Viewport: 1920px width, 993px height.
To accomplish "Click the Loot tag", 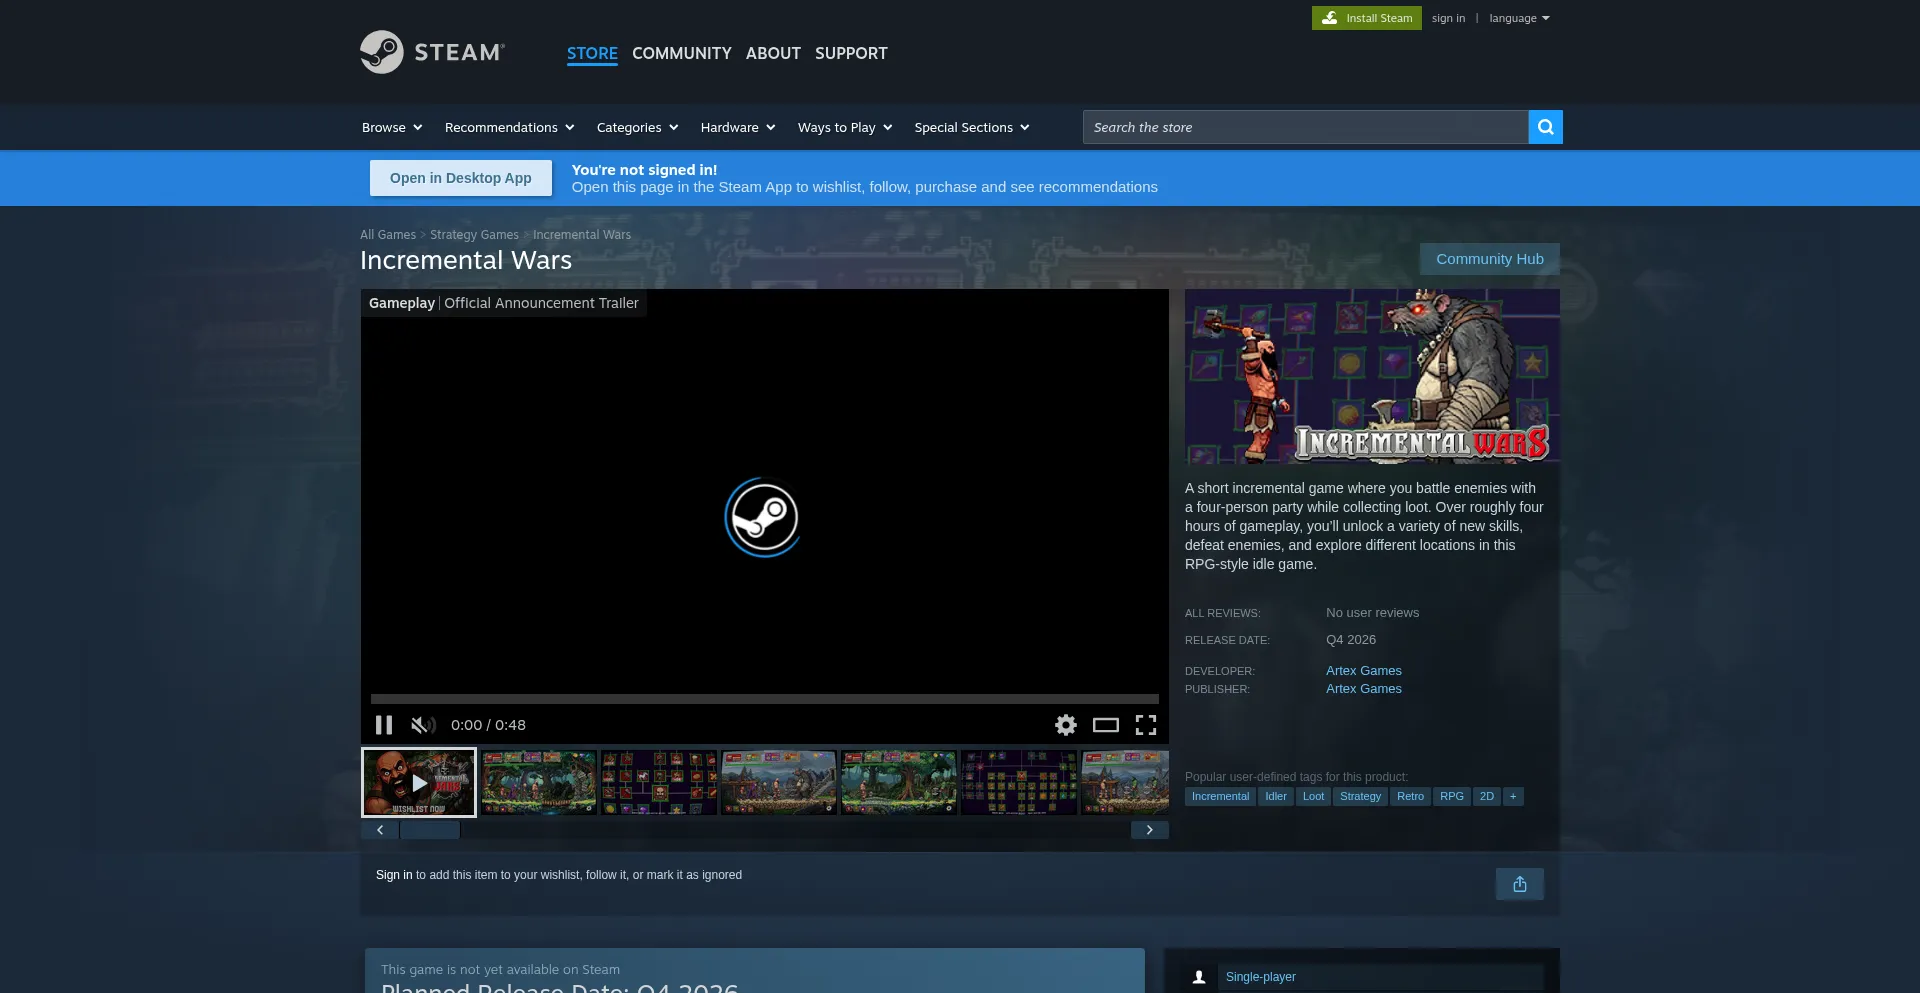I will (1313, 797).
